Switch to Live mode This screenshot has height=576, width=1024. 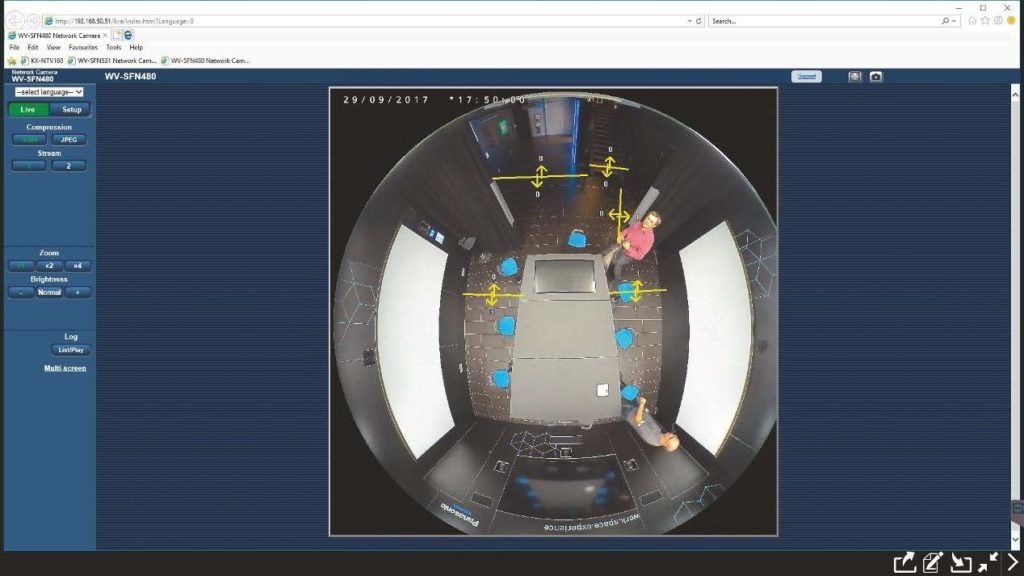coord(28,109)
